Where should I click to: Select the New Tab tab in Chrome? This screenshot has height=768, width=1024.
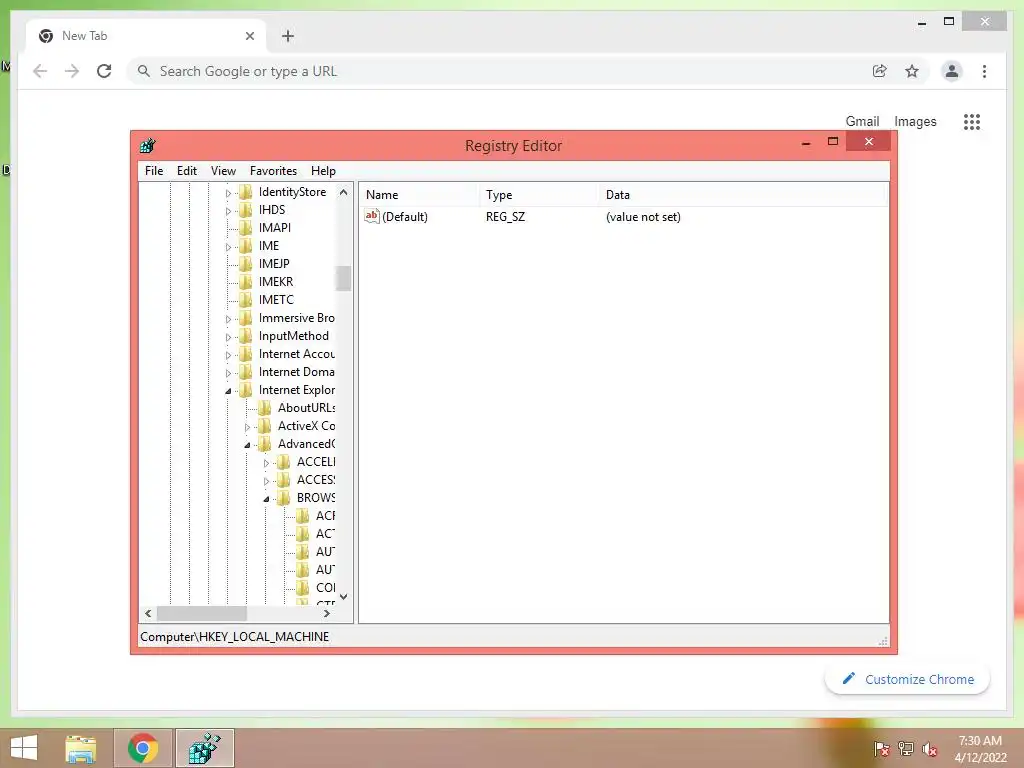click(145, 36)
